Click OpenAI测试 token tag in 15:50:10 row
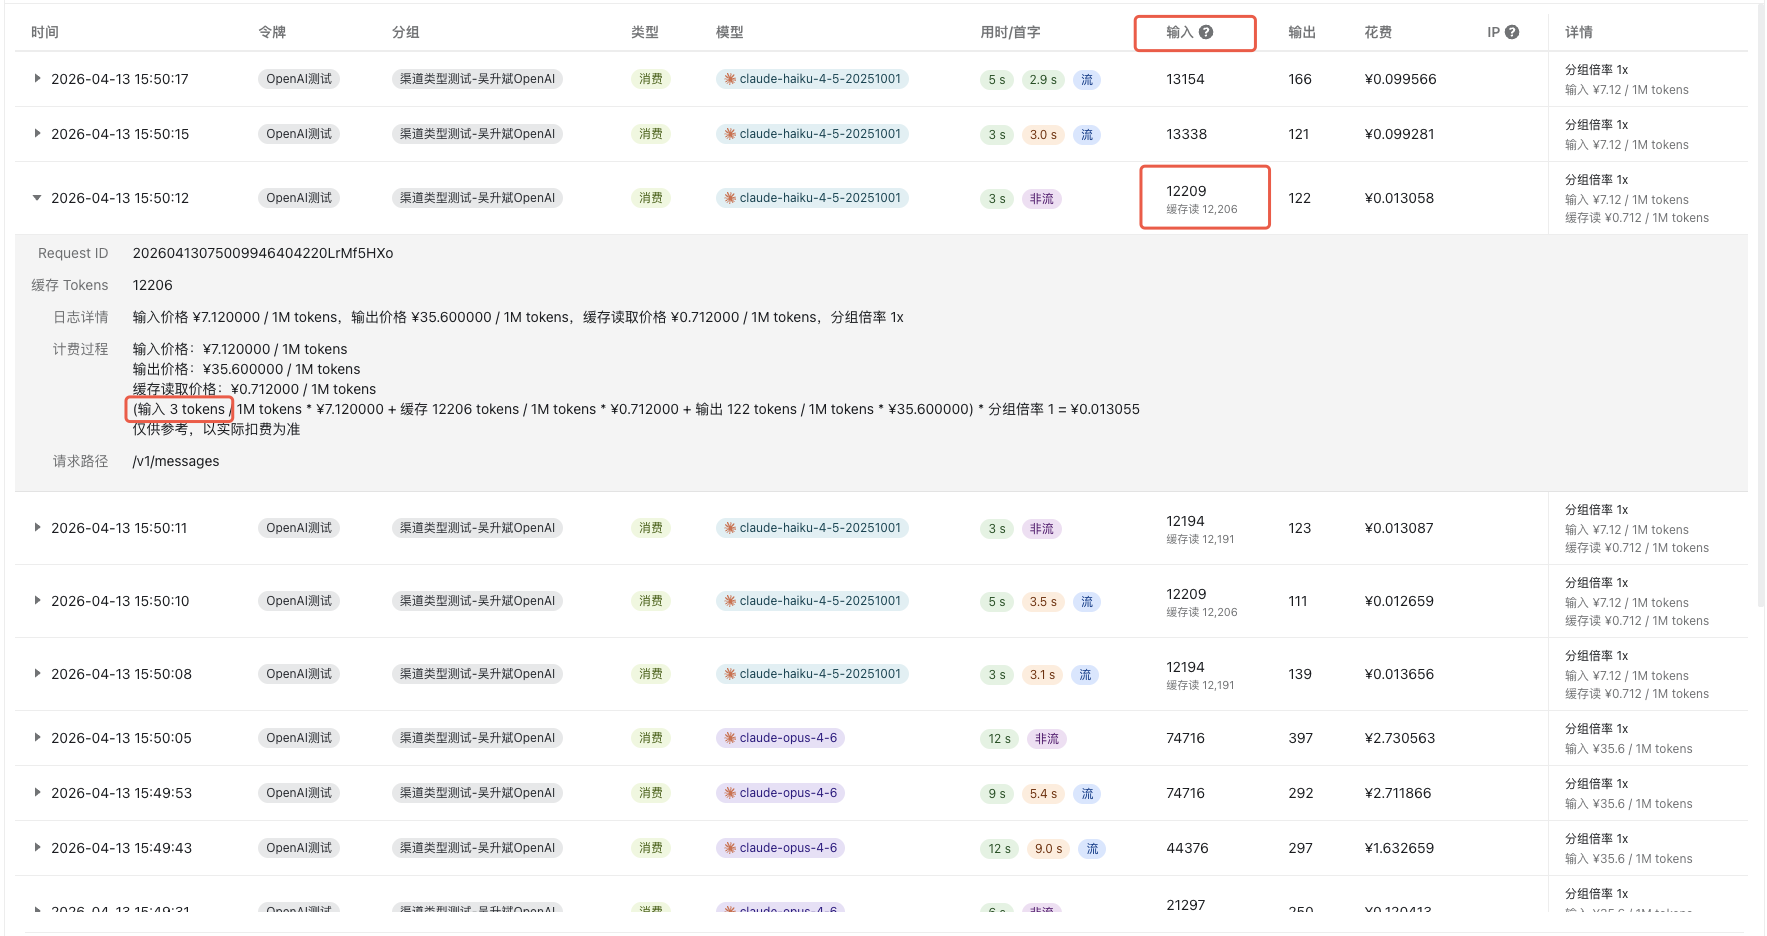Image resolution: width=1767 pixels, height=936 pixels. [x=298, y=601]
